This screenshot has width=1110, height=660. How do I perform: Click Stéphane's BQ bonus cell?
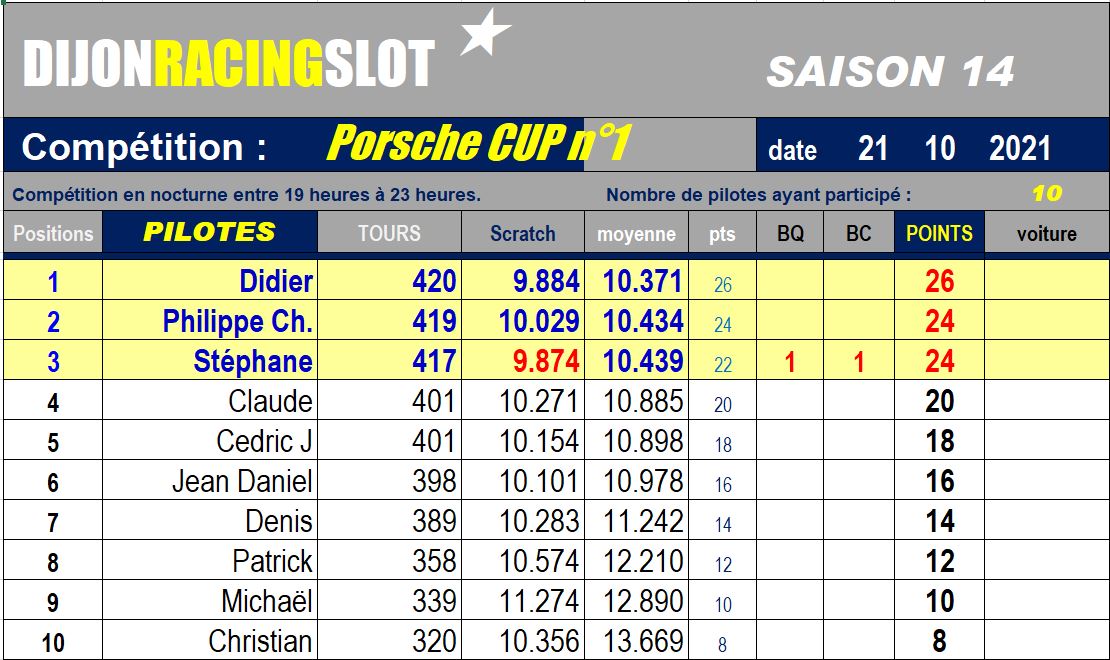coord(790,360)
